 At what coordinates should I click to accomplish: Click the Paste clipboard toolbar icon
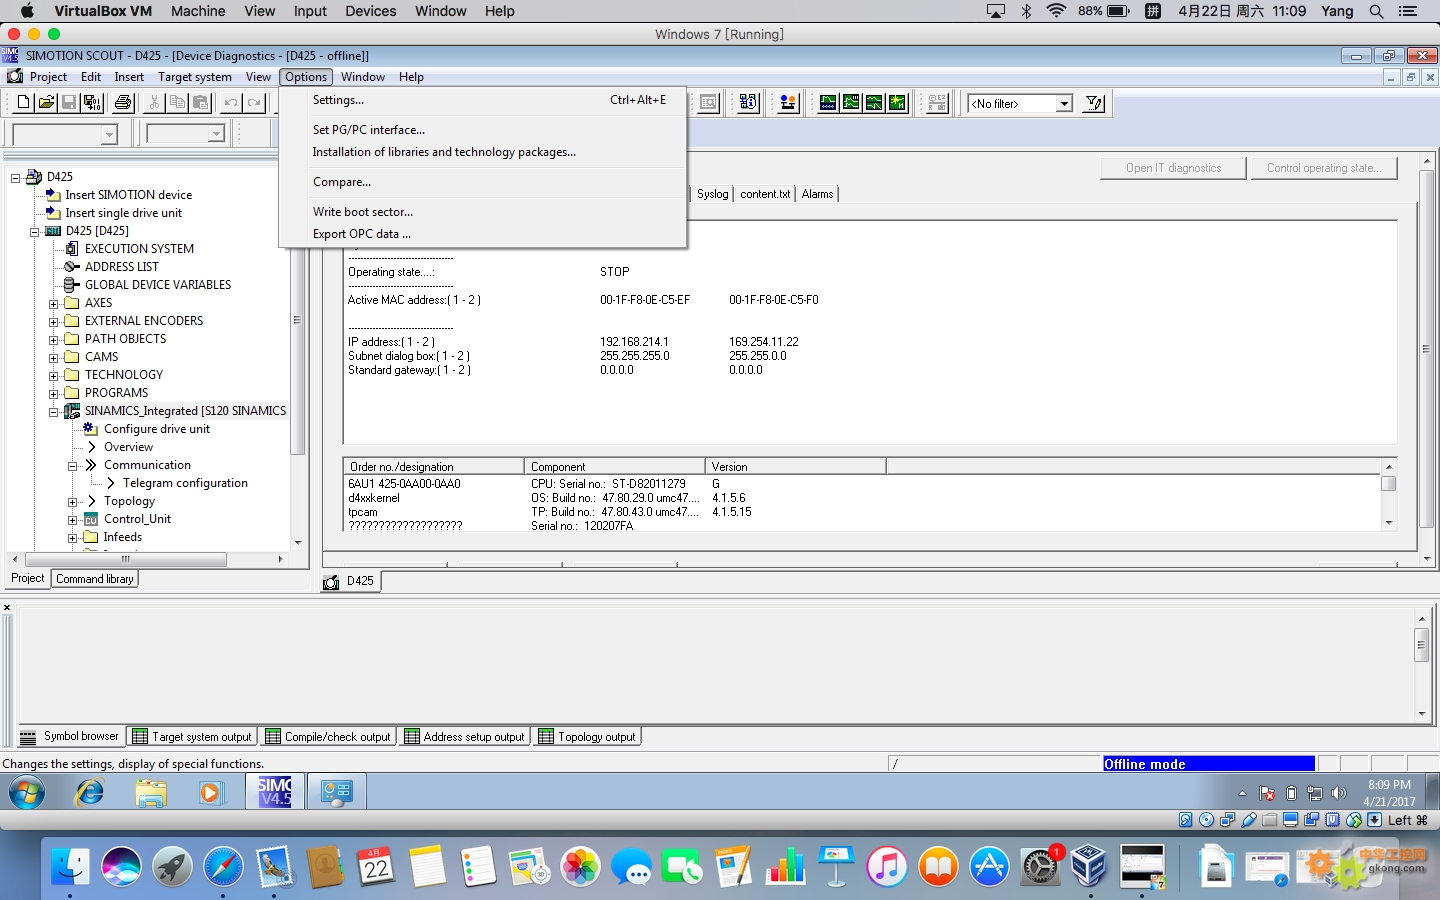(x=200, y=102)
